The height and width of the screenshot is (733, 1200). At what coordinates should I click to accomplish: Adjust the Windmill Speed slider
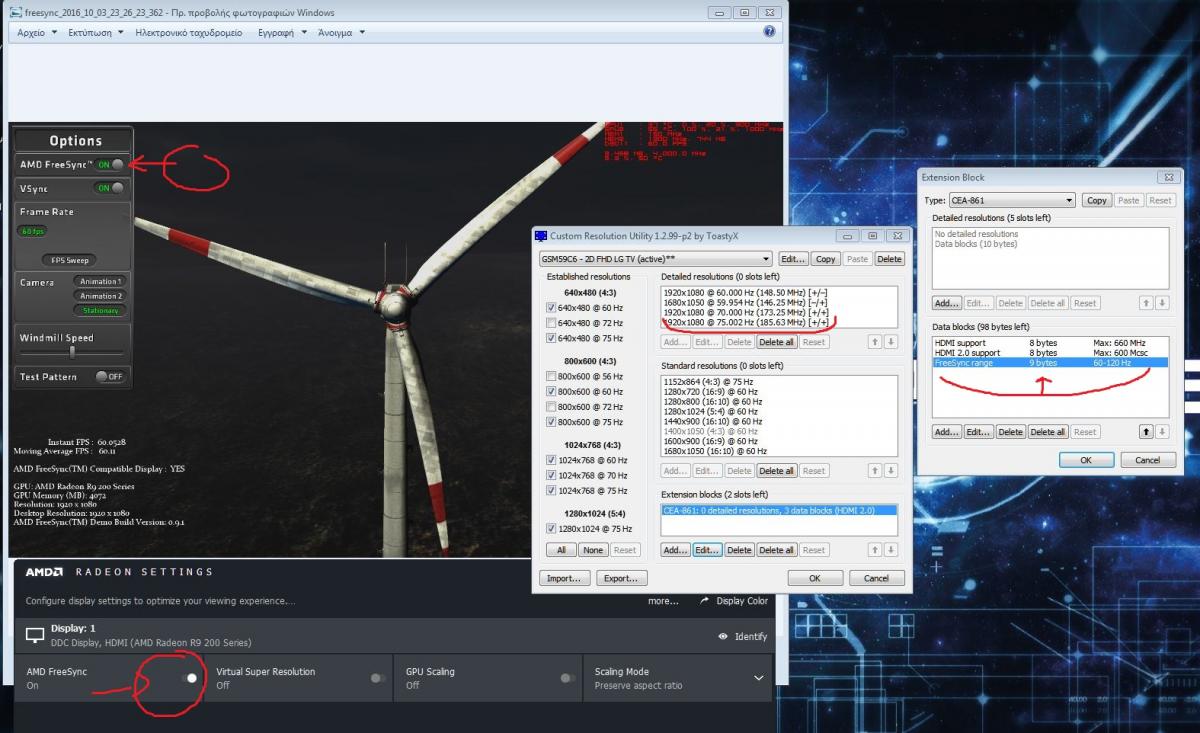[x=72, y=351]
